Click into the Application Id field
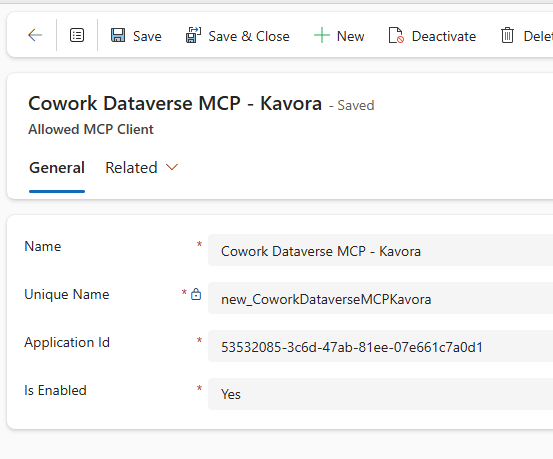Image resolution: width=553 pixels, height=459 pixels. 380,346
